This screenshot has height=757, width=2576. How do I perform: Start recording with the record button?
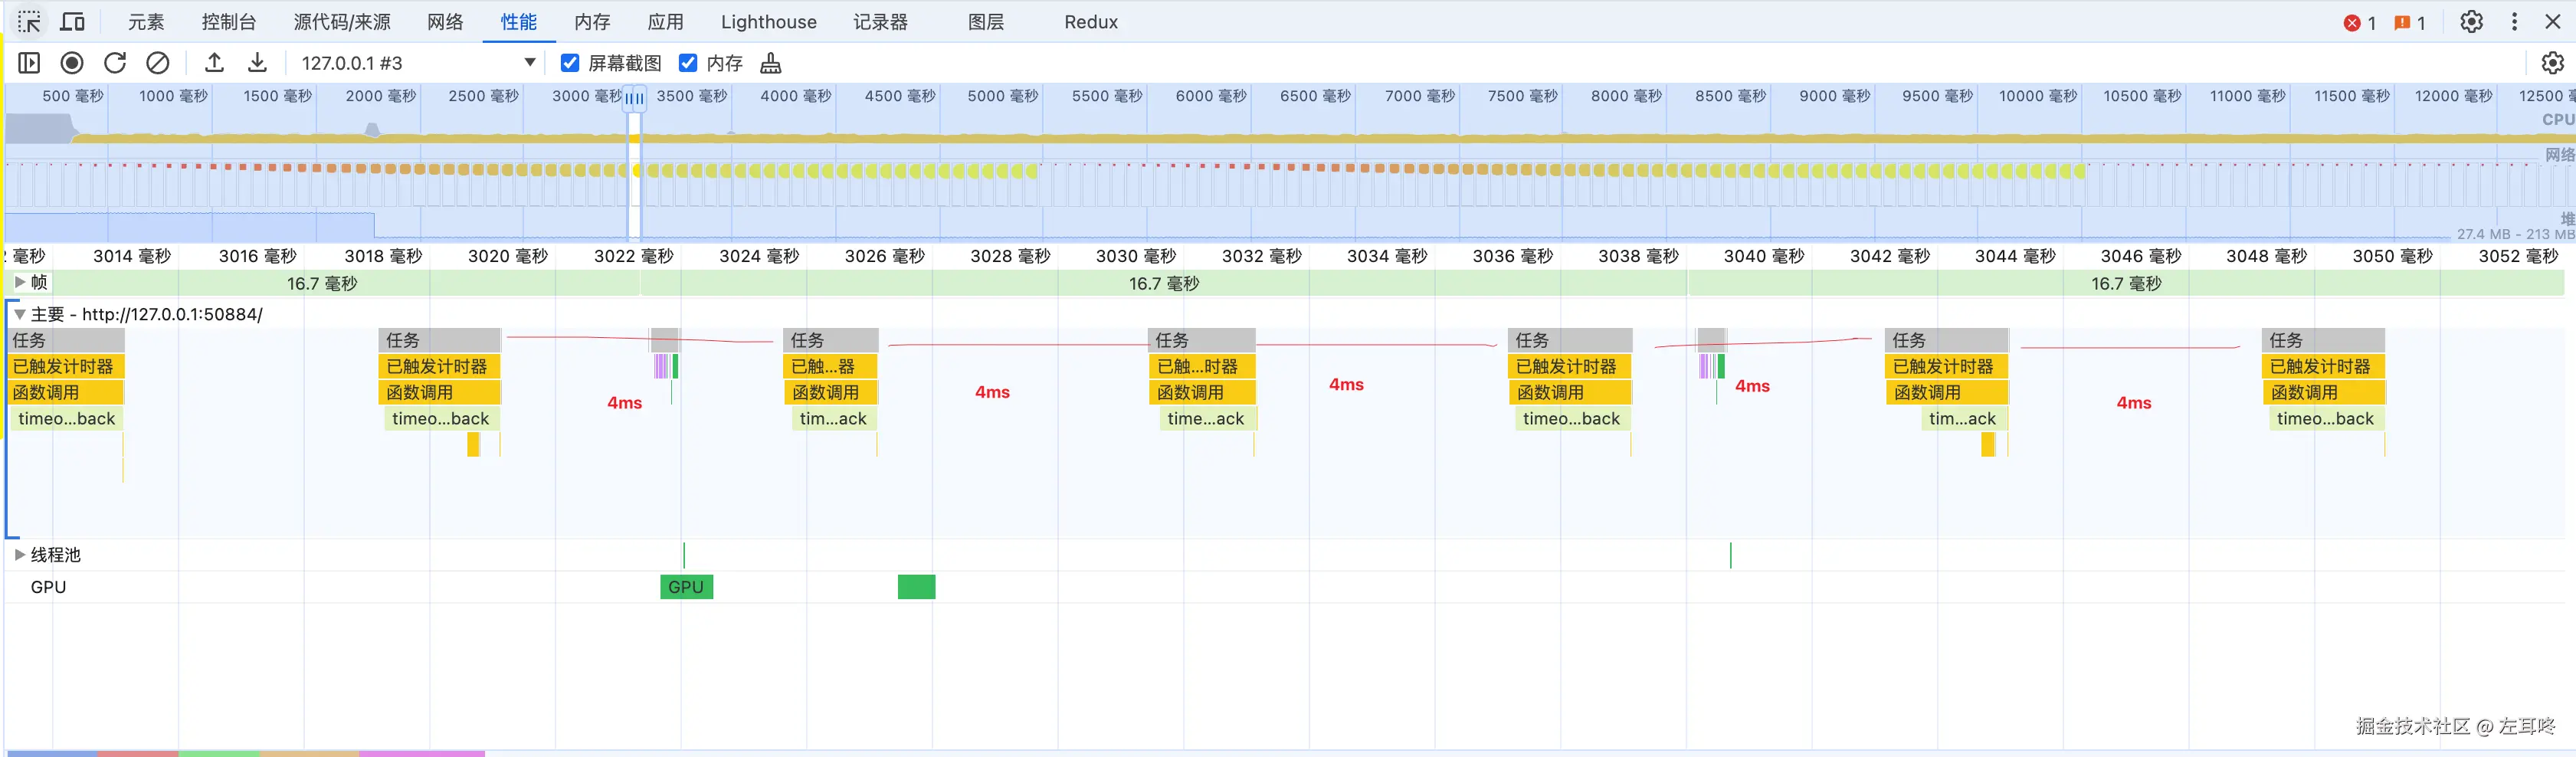[72, 63]
